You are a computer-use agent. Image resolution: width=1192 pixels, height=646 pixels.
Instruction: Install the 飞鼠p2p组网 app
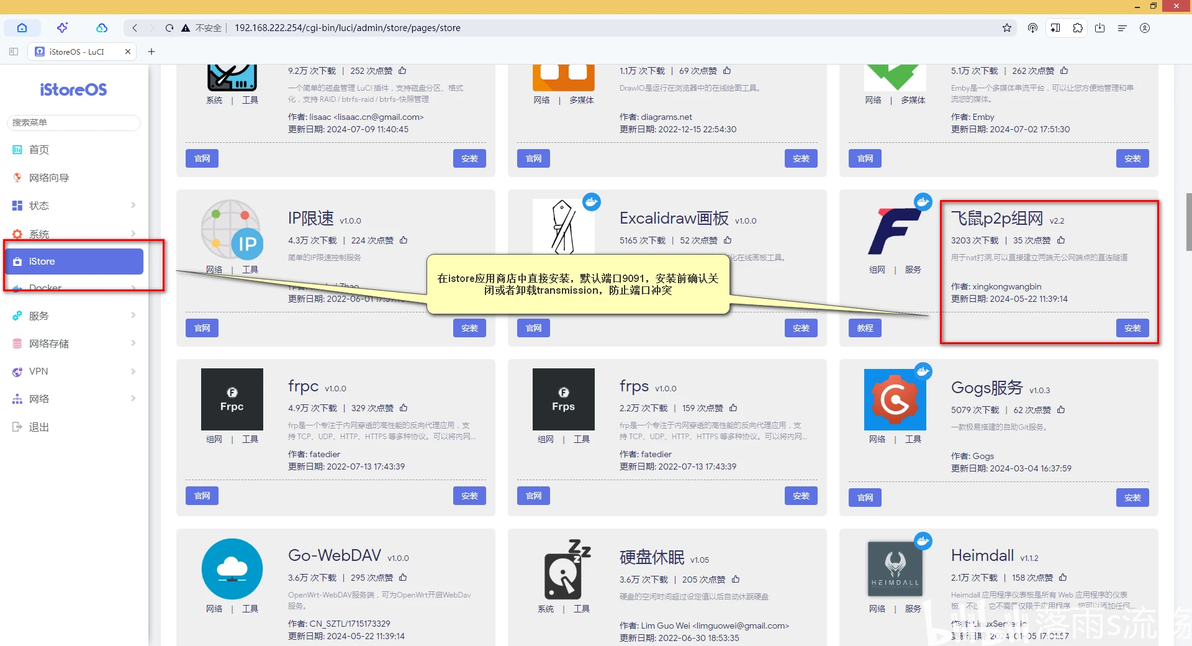(1133, 328)
